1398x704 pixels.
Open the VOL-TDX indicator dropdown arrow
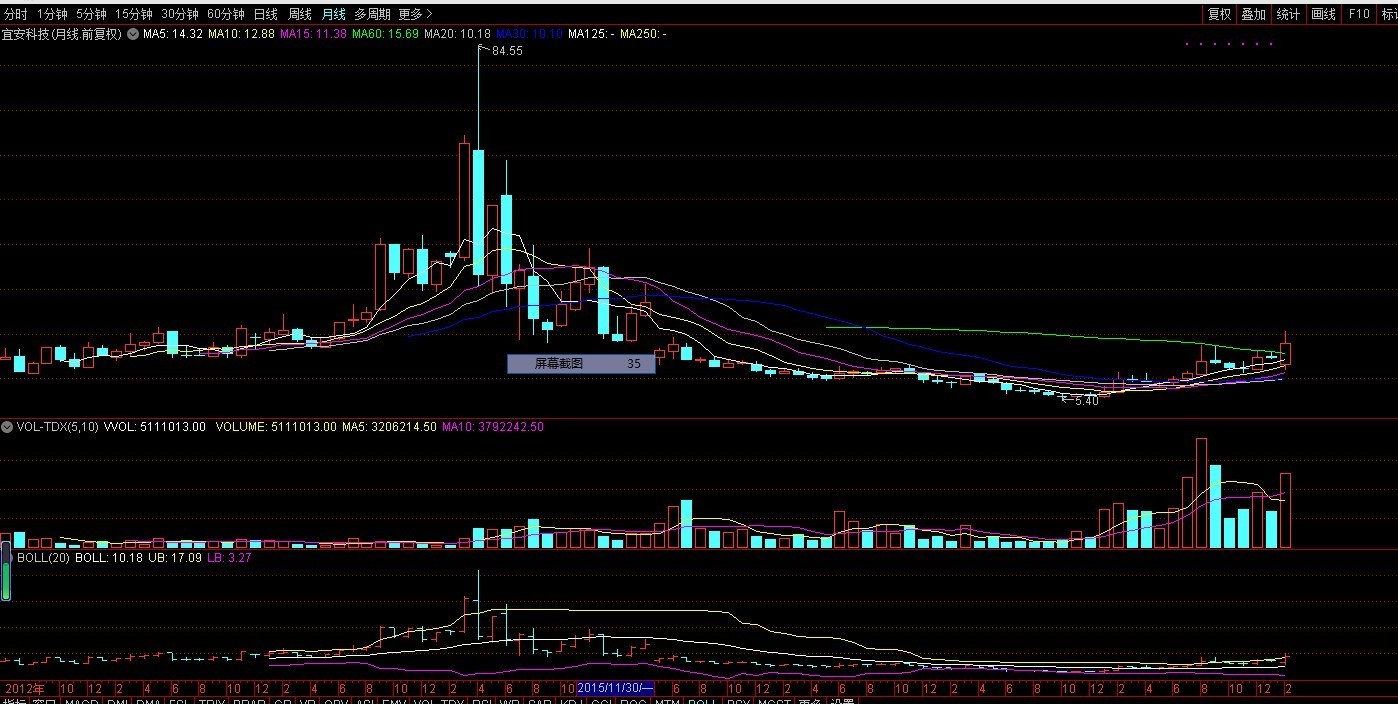tap(7, 427)
